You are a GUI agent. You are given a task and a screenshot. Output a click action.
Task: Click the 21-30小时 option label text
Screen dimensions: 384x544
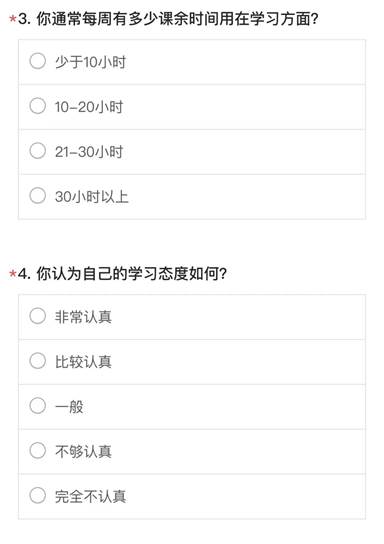[x=89, y=152]
